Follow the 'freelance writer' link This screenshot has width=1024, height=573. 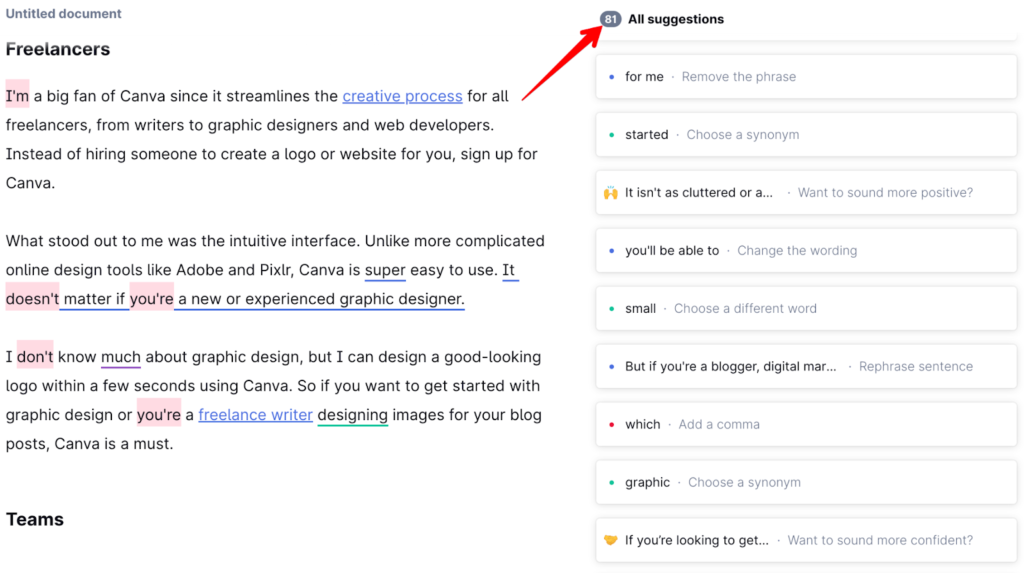255,415
